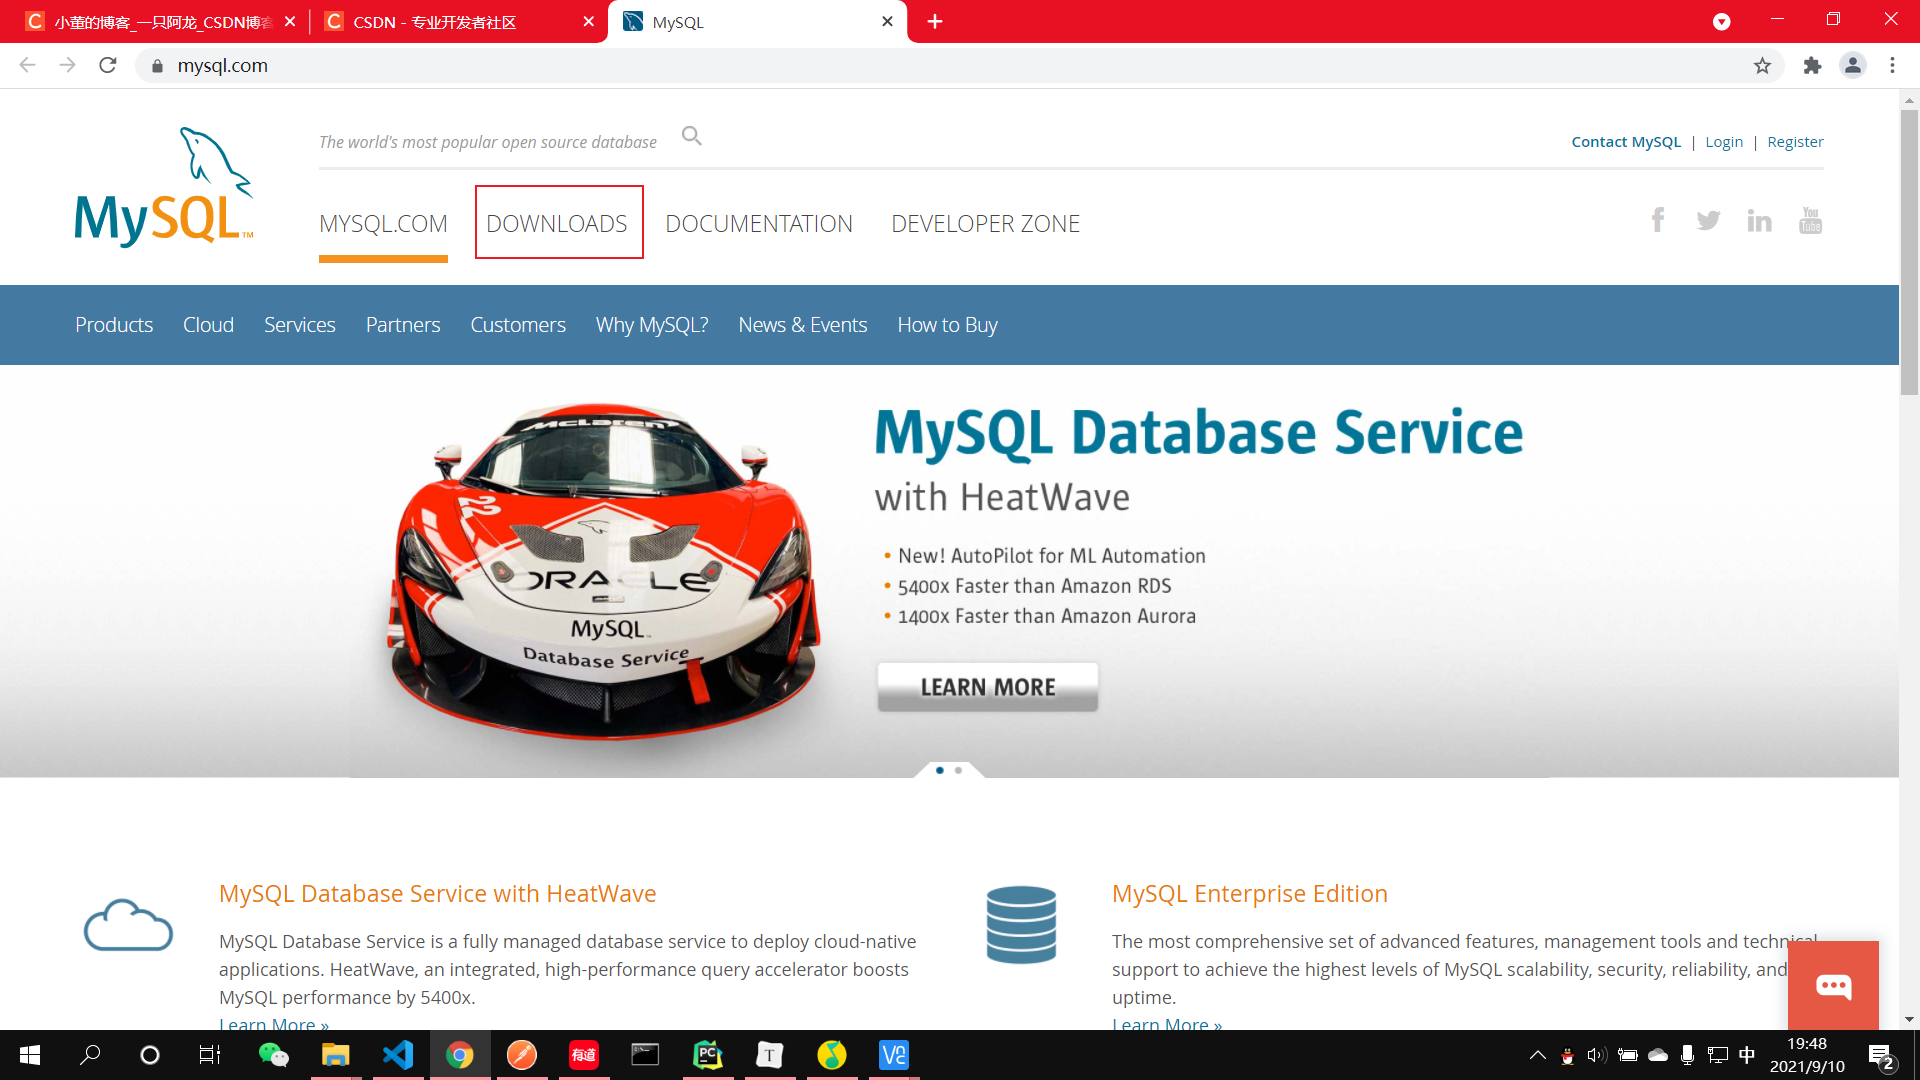Open the DEVELOPER ZONE section
Image resolution: width=1920 pixels, height=1080 pixels.
tap(985, 224)
